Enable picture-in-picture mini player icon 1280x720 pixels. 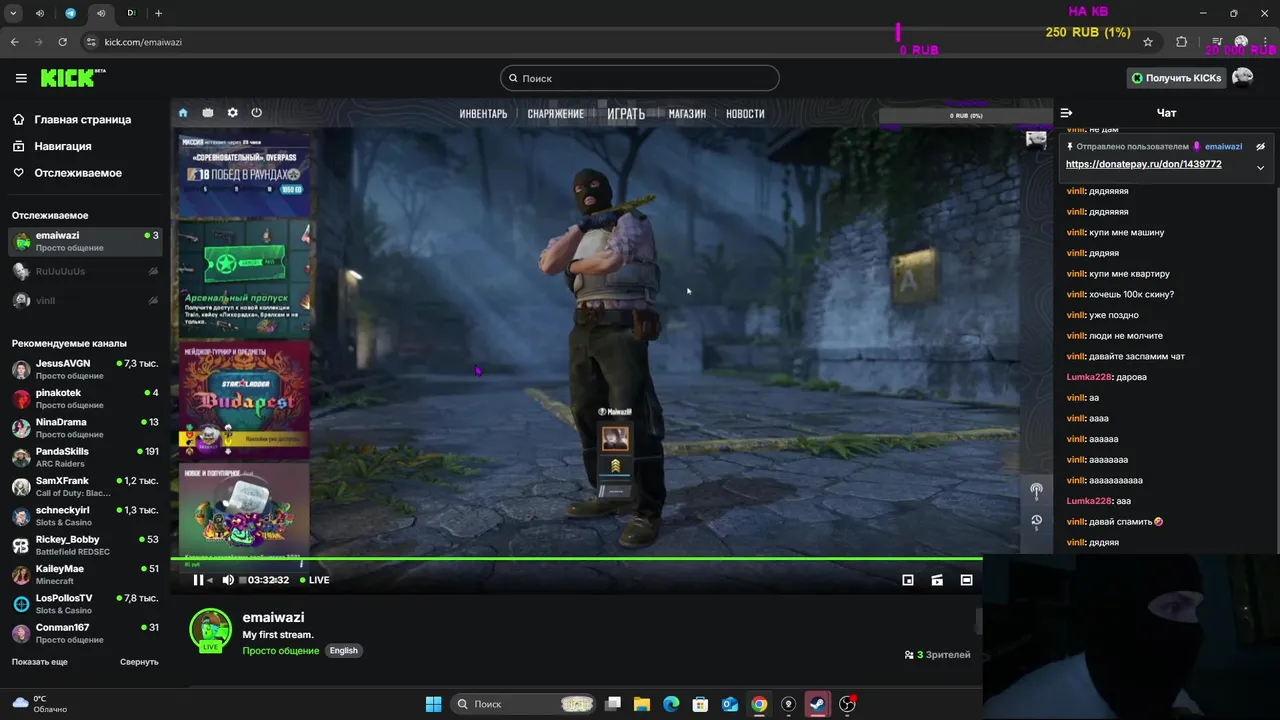click(908, 580)
